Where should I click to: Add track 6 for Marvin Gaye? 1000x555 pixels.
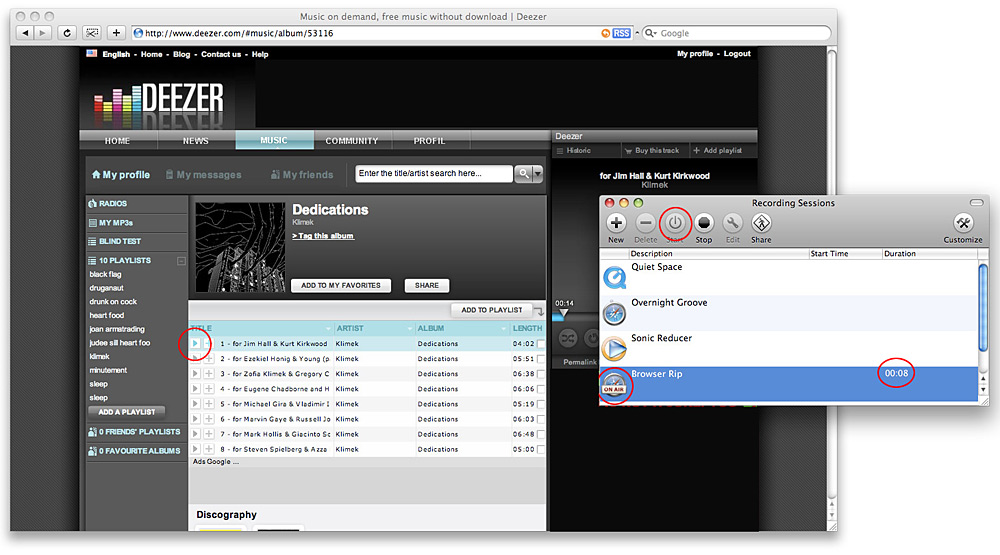[x=209, y=419]
